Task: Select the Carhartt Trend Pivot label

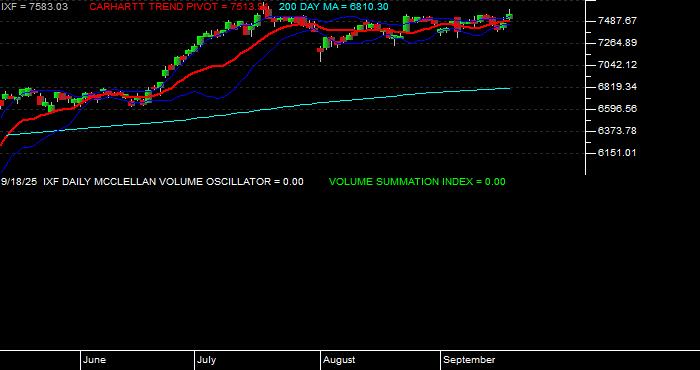Action: click(180, 7)
